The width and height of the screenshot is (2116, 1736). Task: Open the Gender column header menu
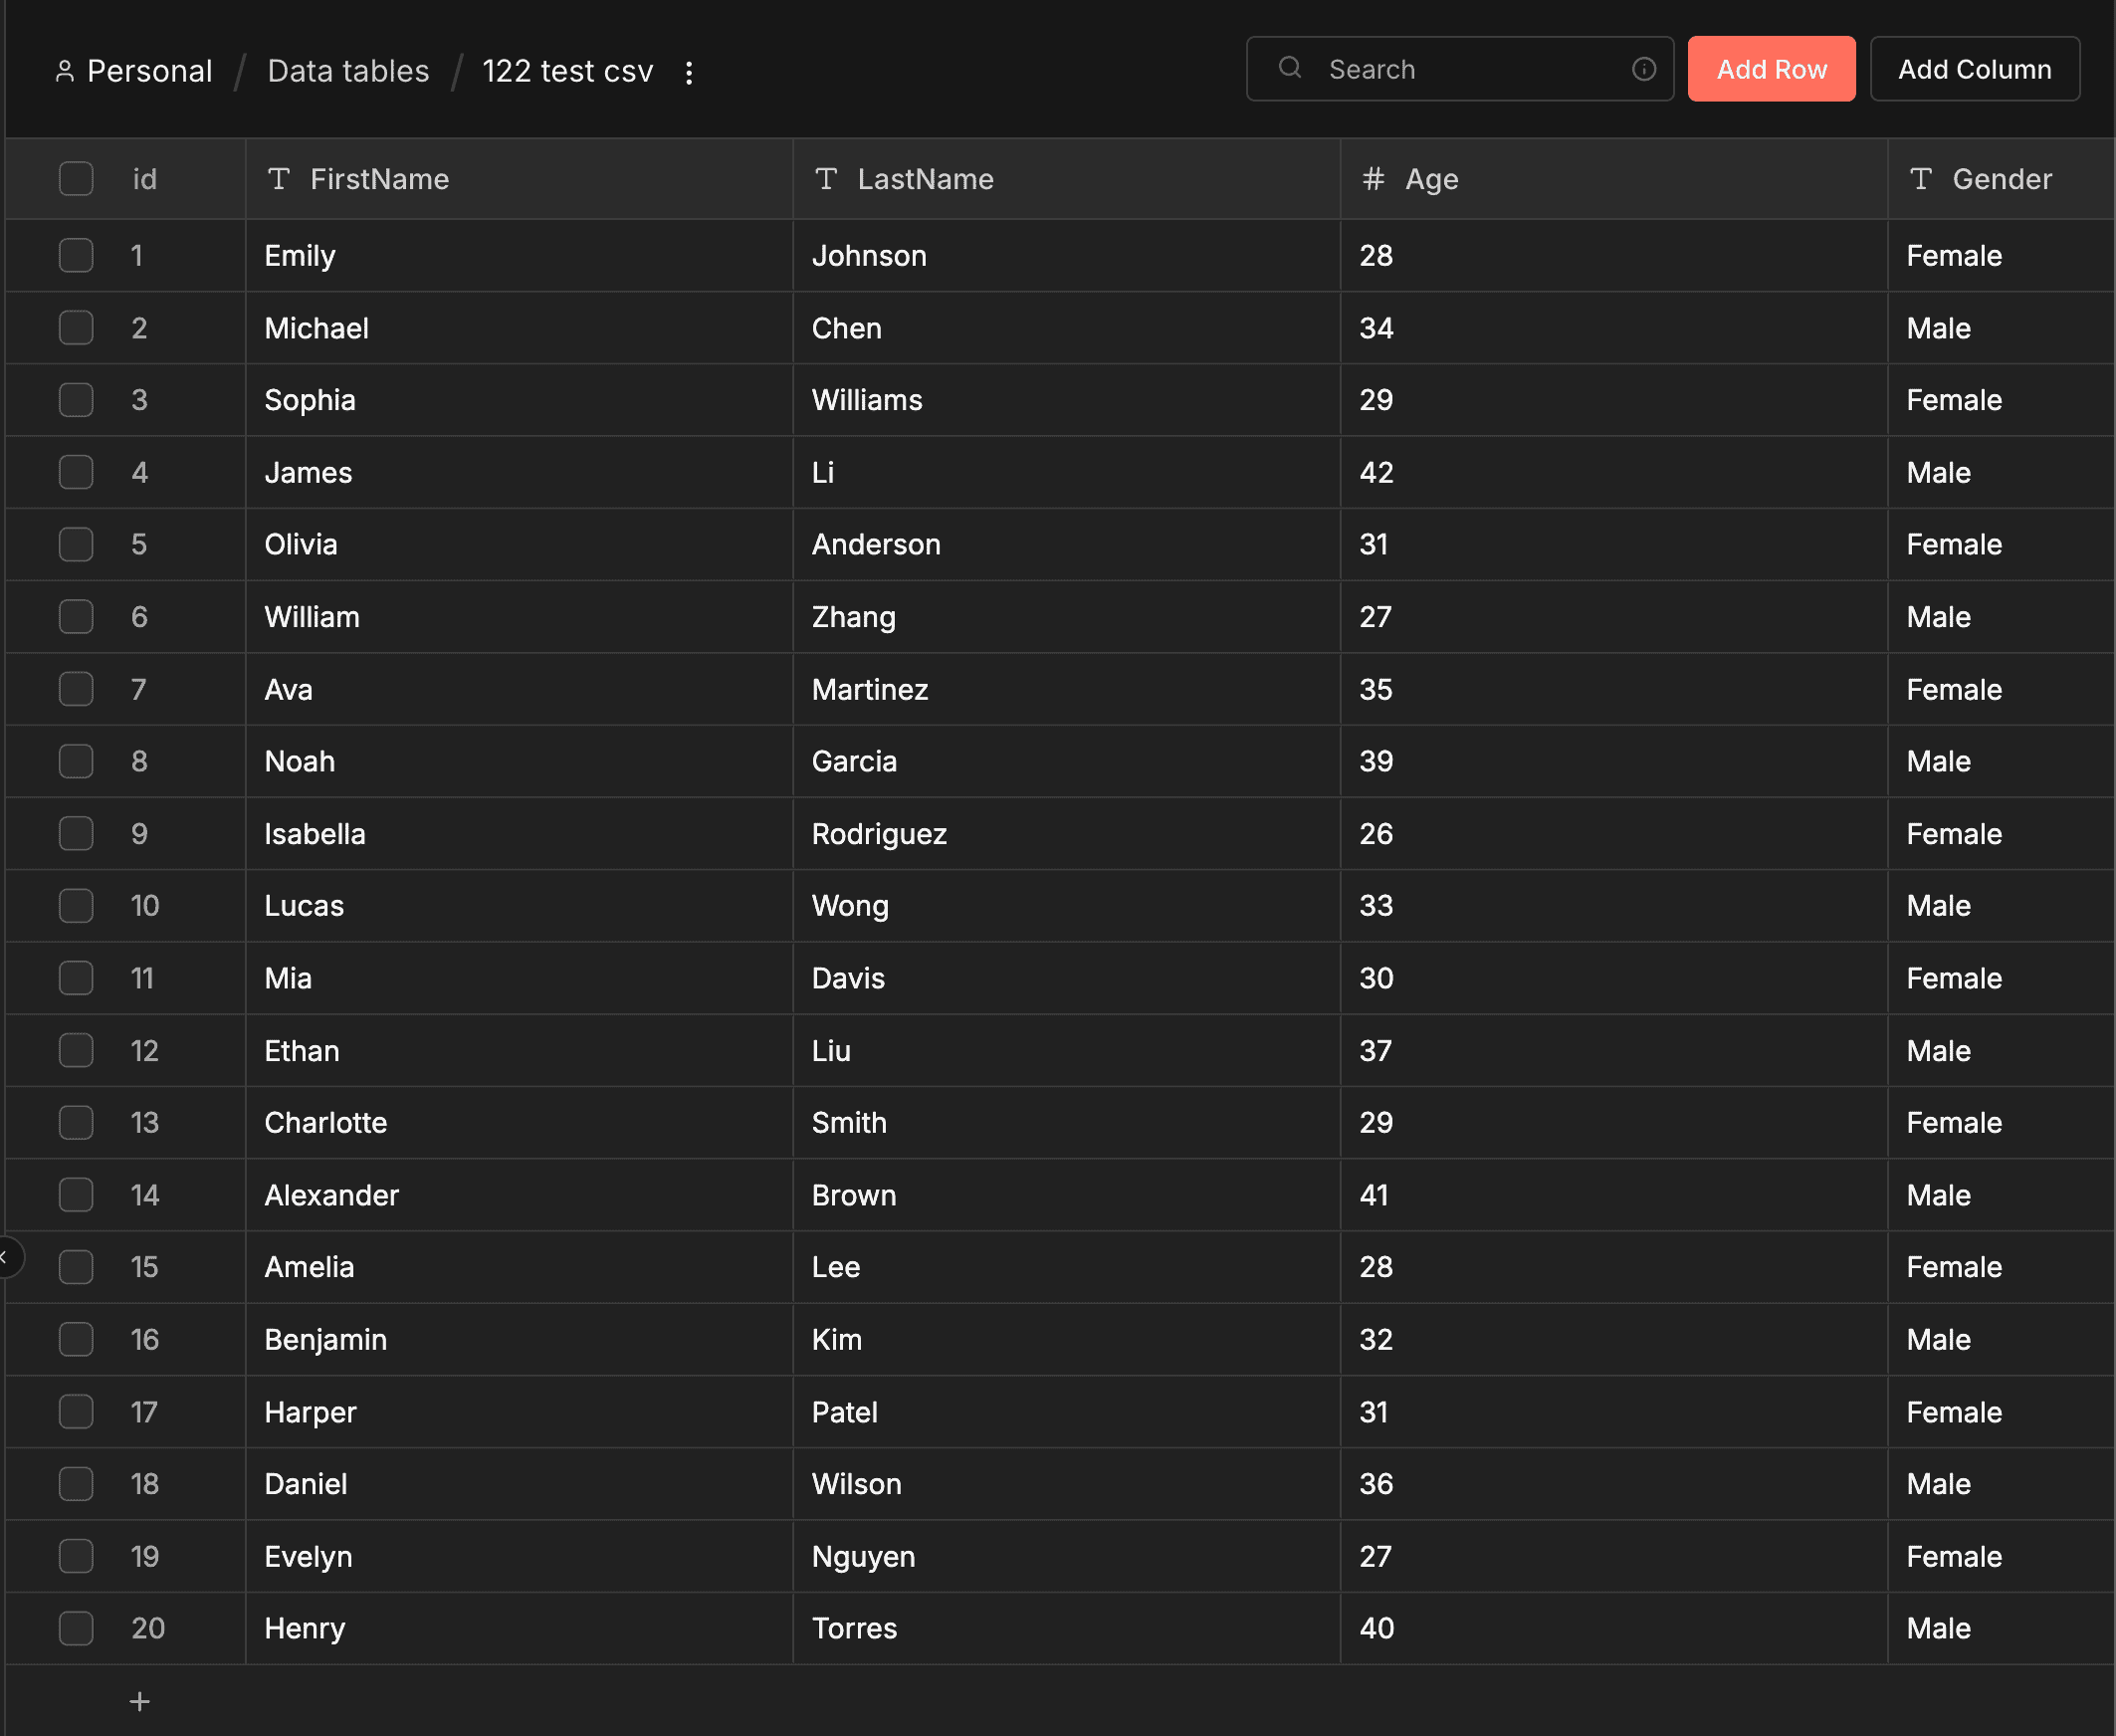pos(2001,179)
